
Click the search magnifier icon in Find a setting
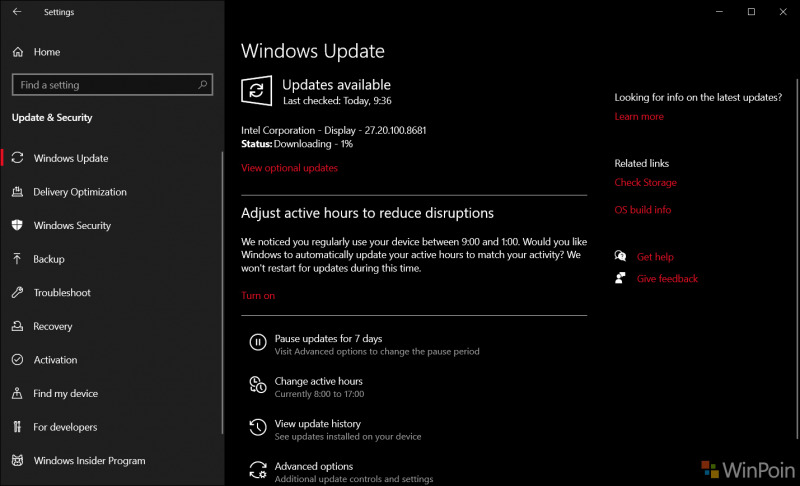203,85
